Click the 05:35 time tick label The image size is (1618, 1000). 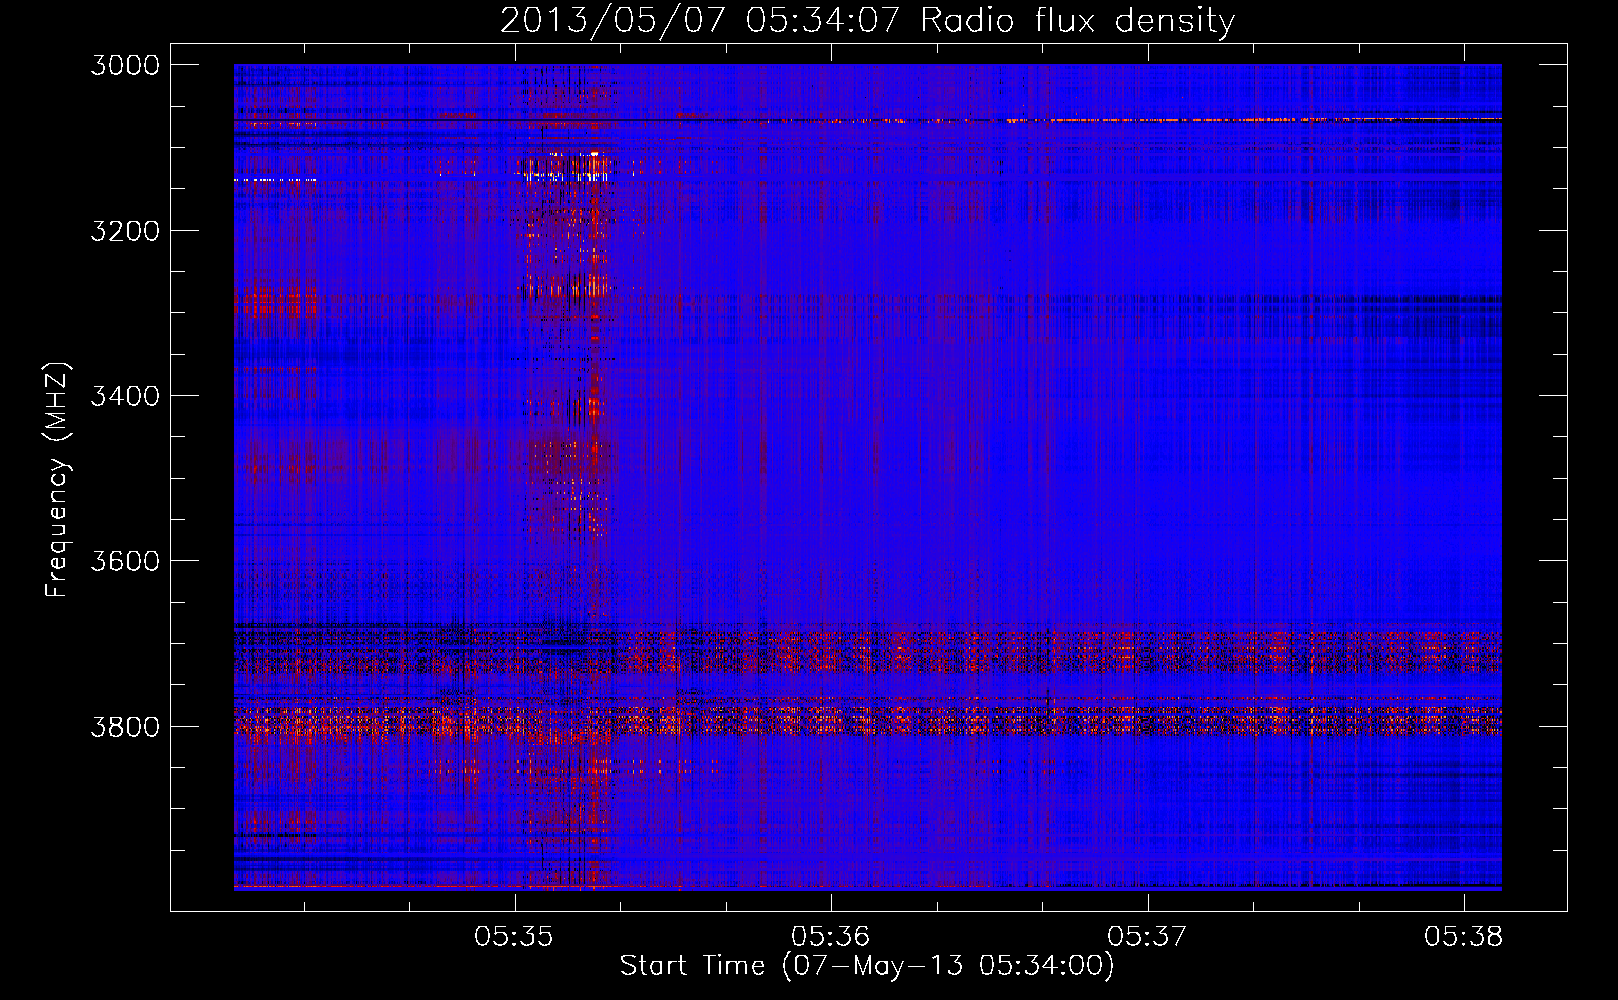coord(514,937)
